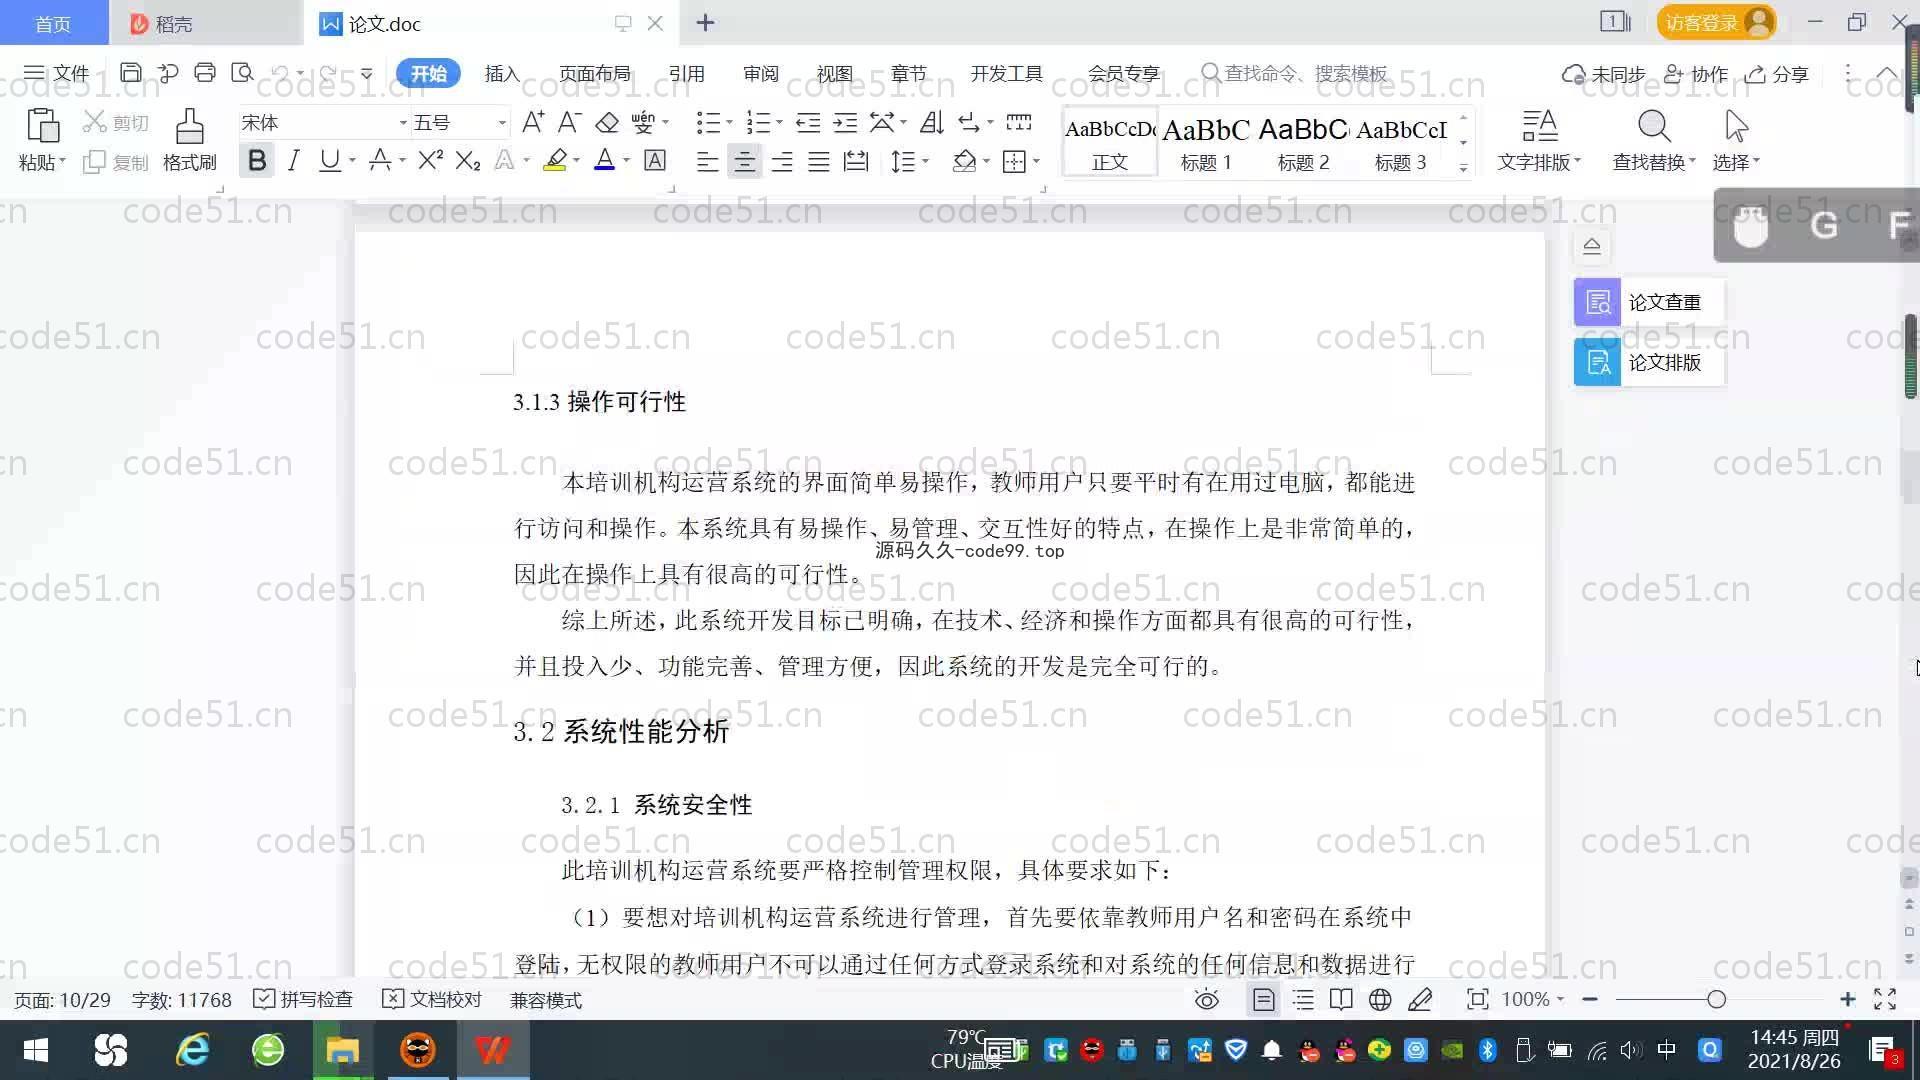Enter full screen display icon
Screen dimensions: 1920x1080
tap(1885, 999)
